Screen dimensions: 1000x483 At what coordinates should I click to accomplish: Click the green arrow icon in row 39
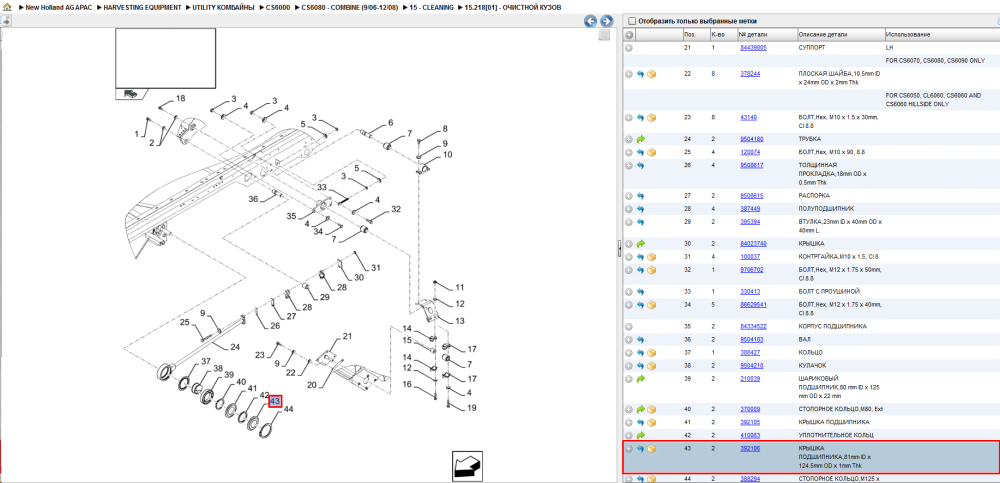pos(640,378)
